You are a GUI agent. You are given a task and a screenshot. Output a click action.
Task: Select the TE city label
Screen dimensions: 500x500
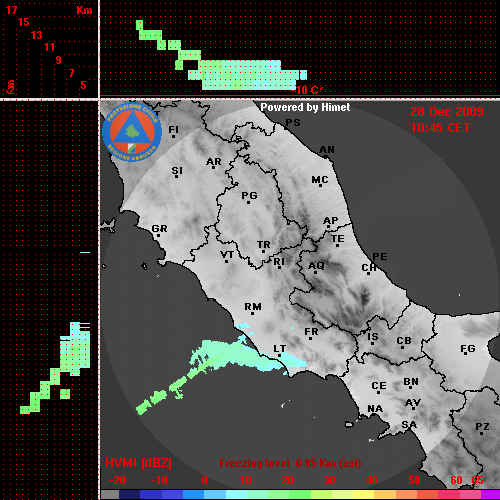(x=338, y=239)
